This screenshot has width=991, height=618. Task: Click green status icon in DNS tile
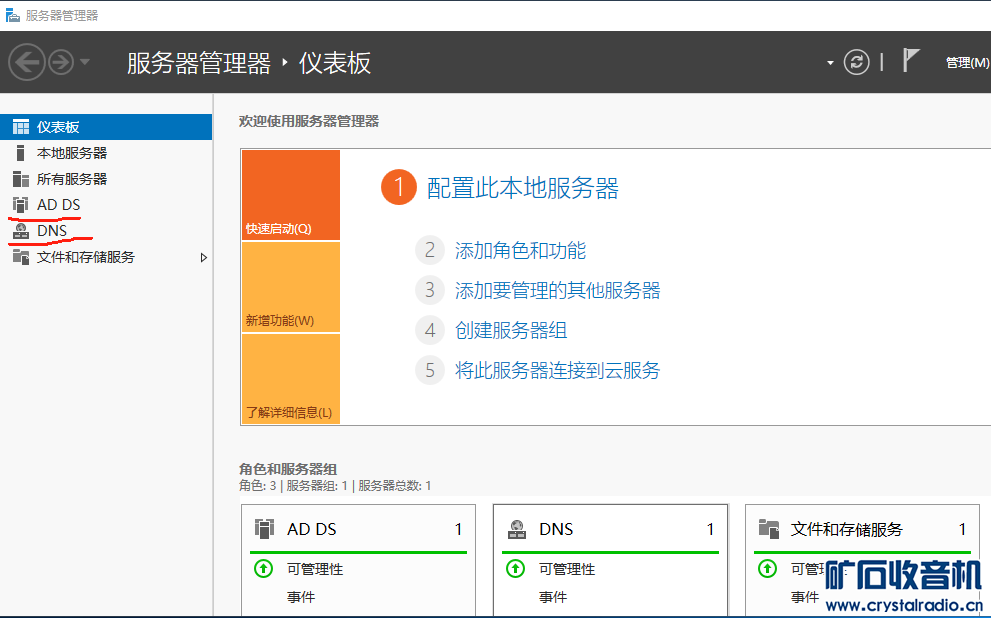pyautogui.click(x=516, y=569)
